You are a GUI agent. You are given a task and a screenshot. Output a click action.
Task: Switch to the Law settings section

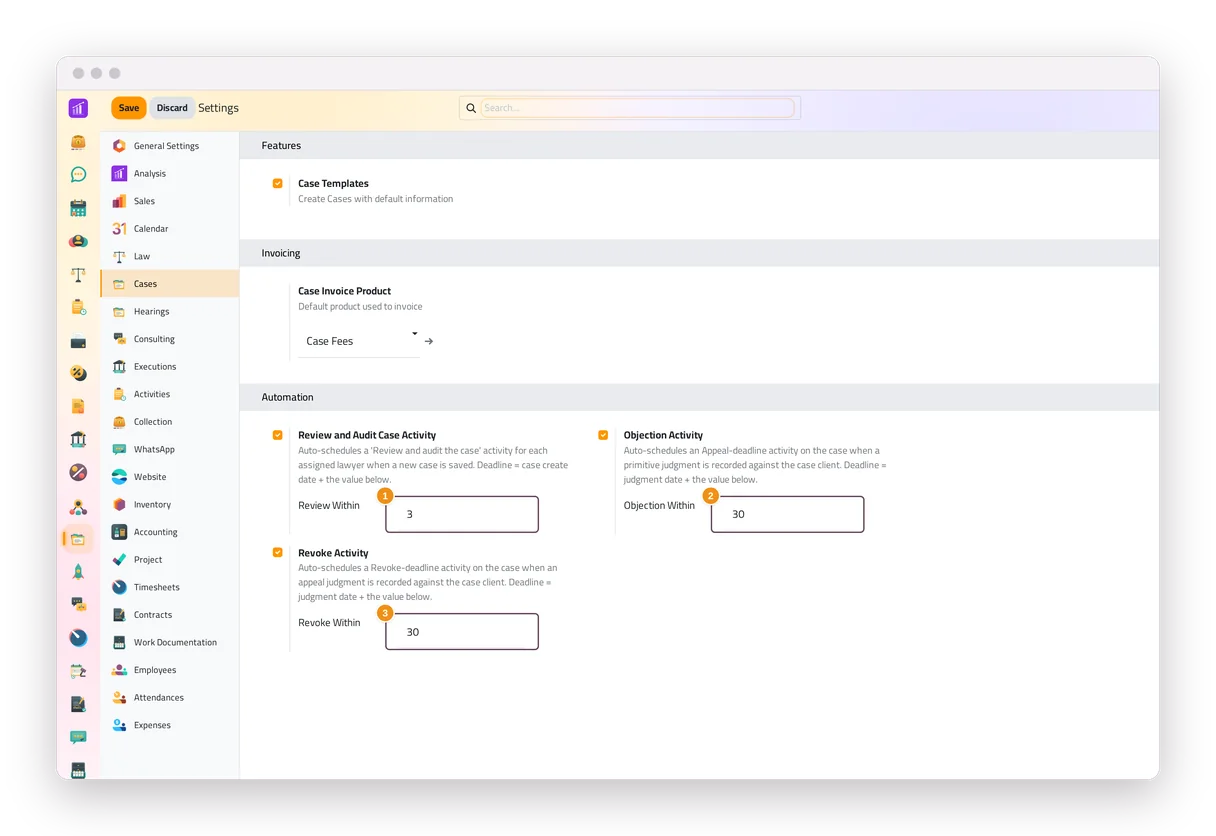[x=169, y=256]
